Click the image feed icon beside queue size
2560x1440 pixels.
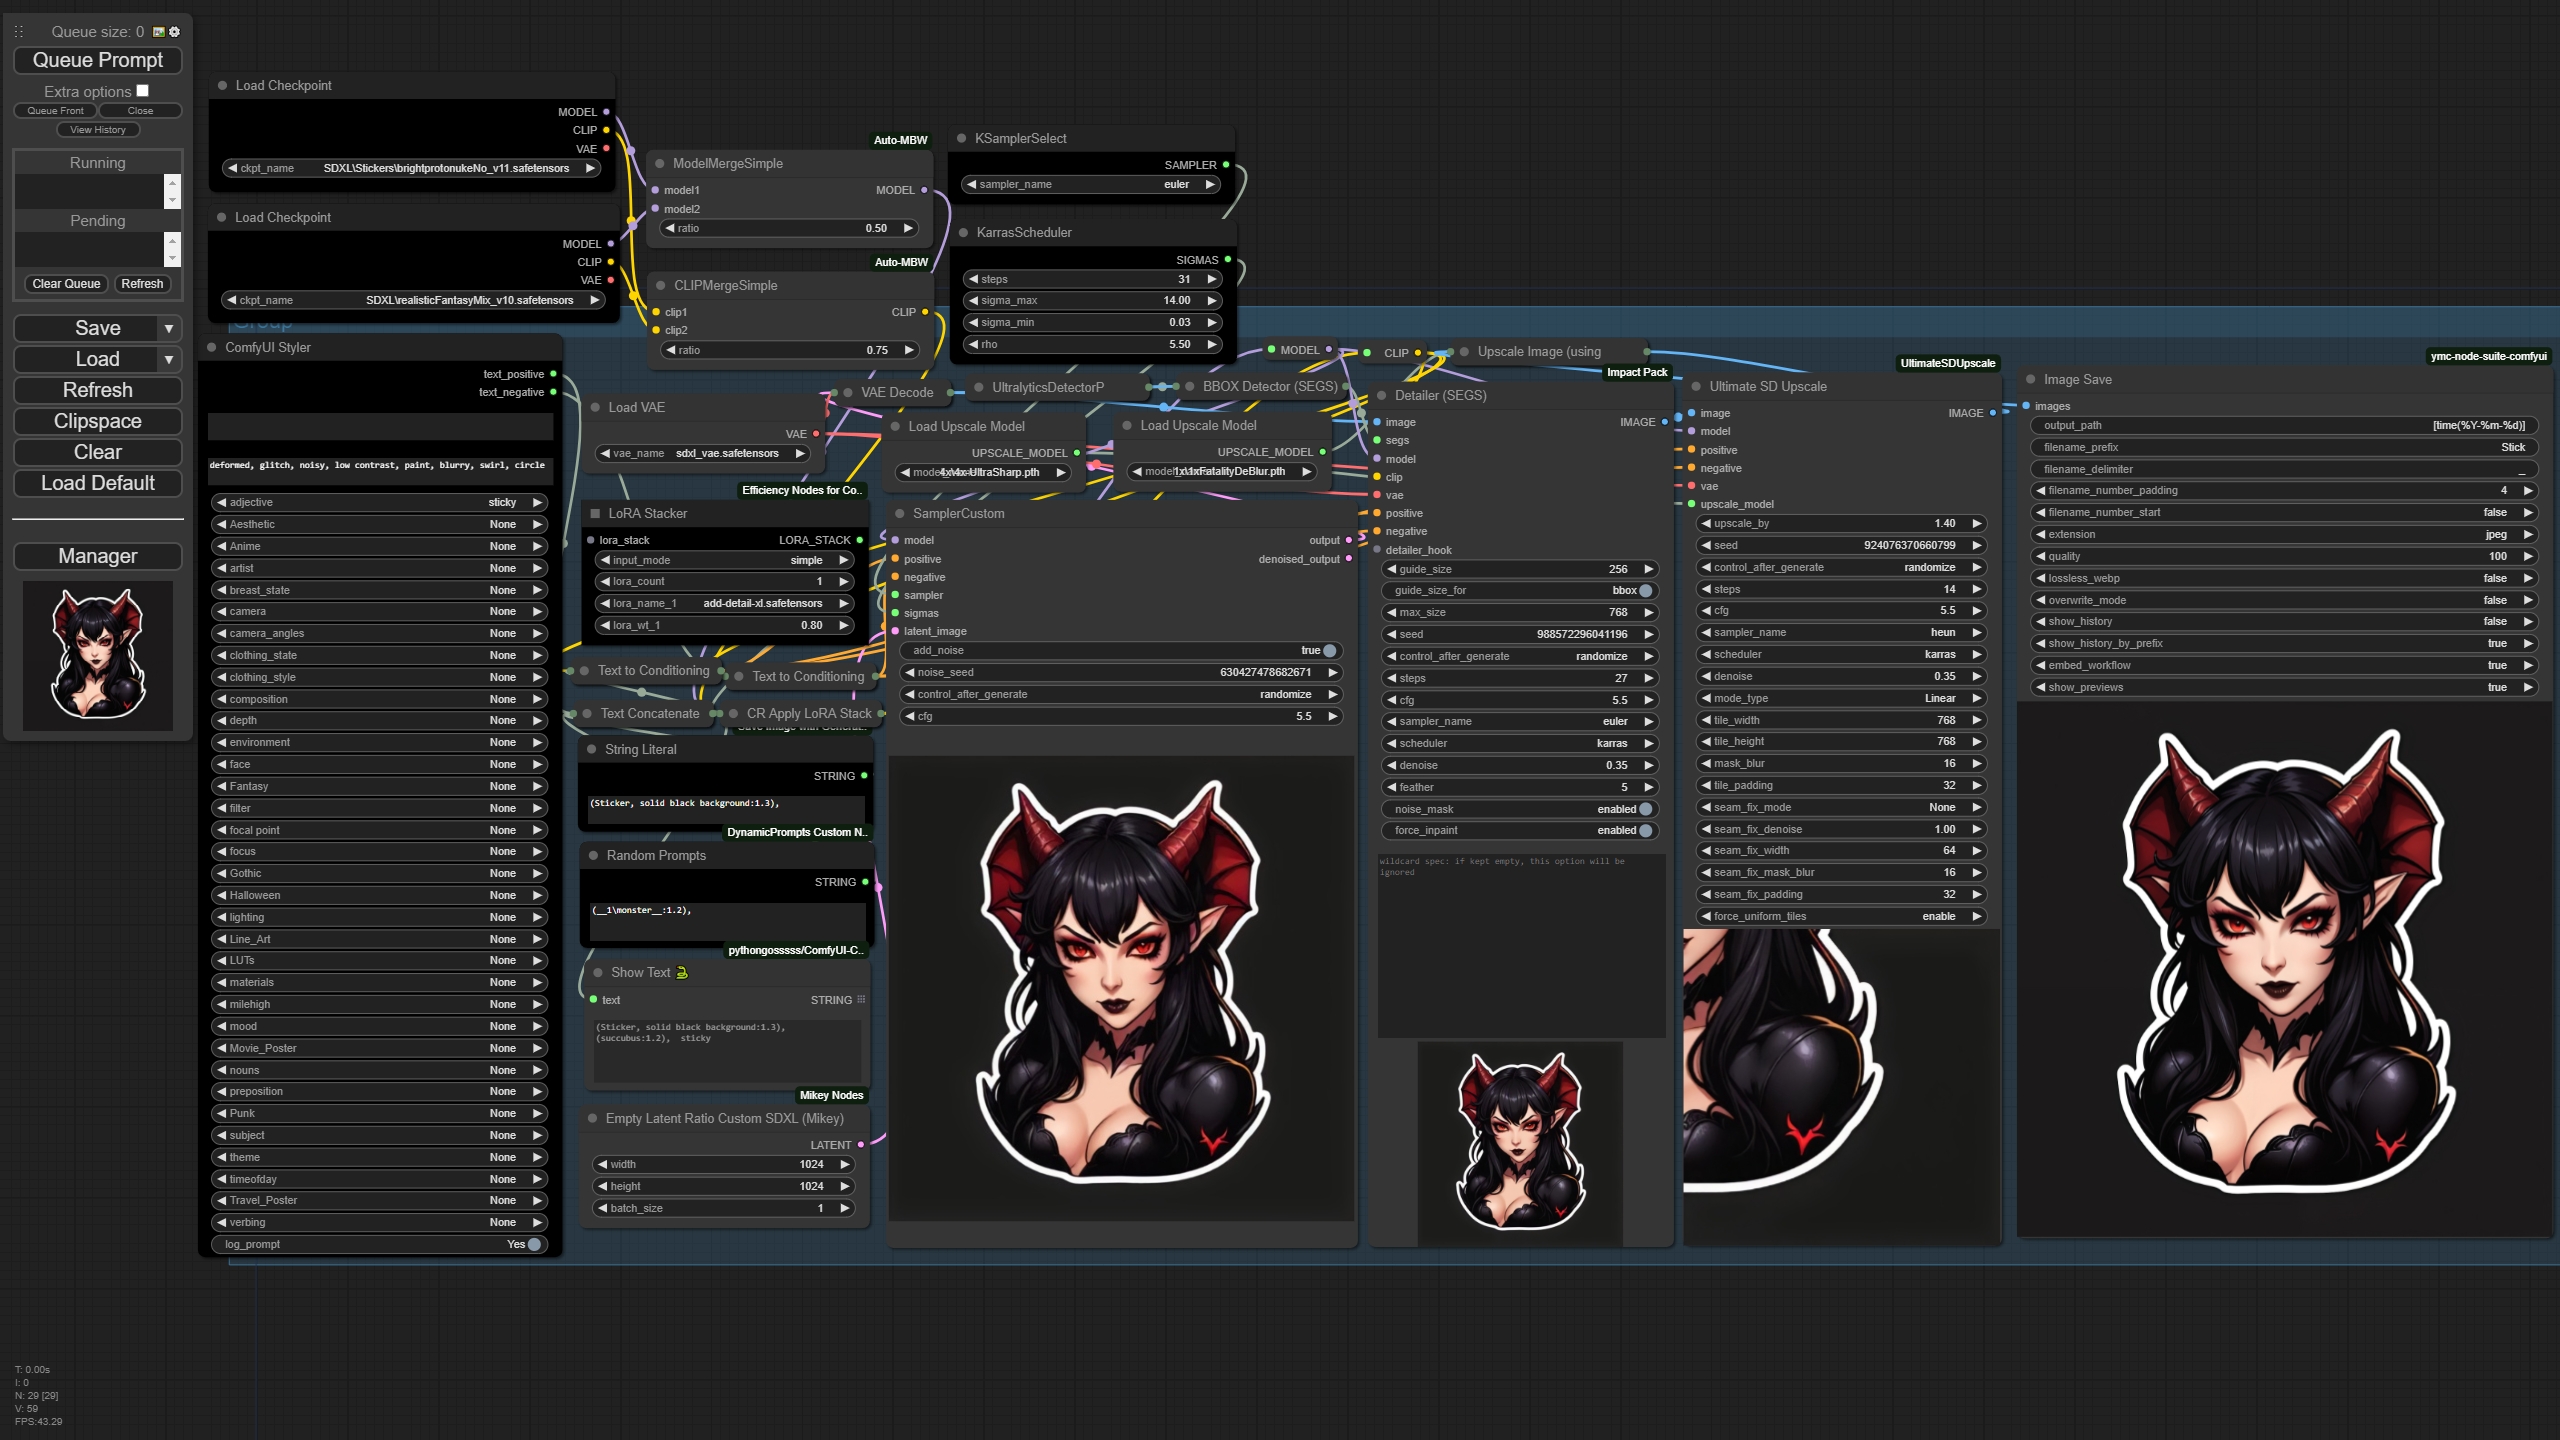point(158,32)
